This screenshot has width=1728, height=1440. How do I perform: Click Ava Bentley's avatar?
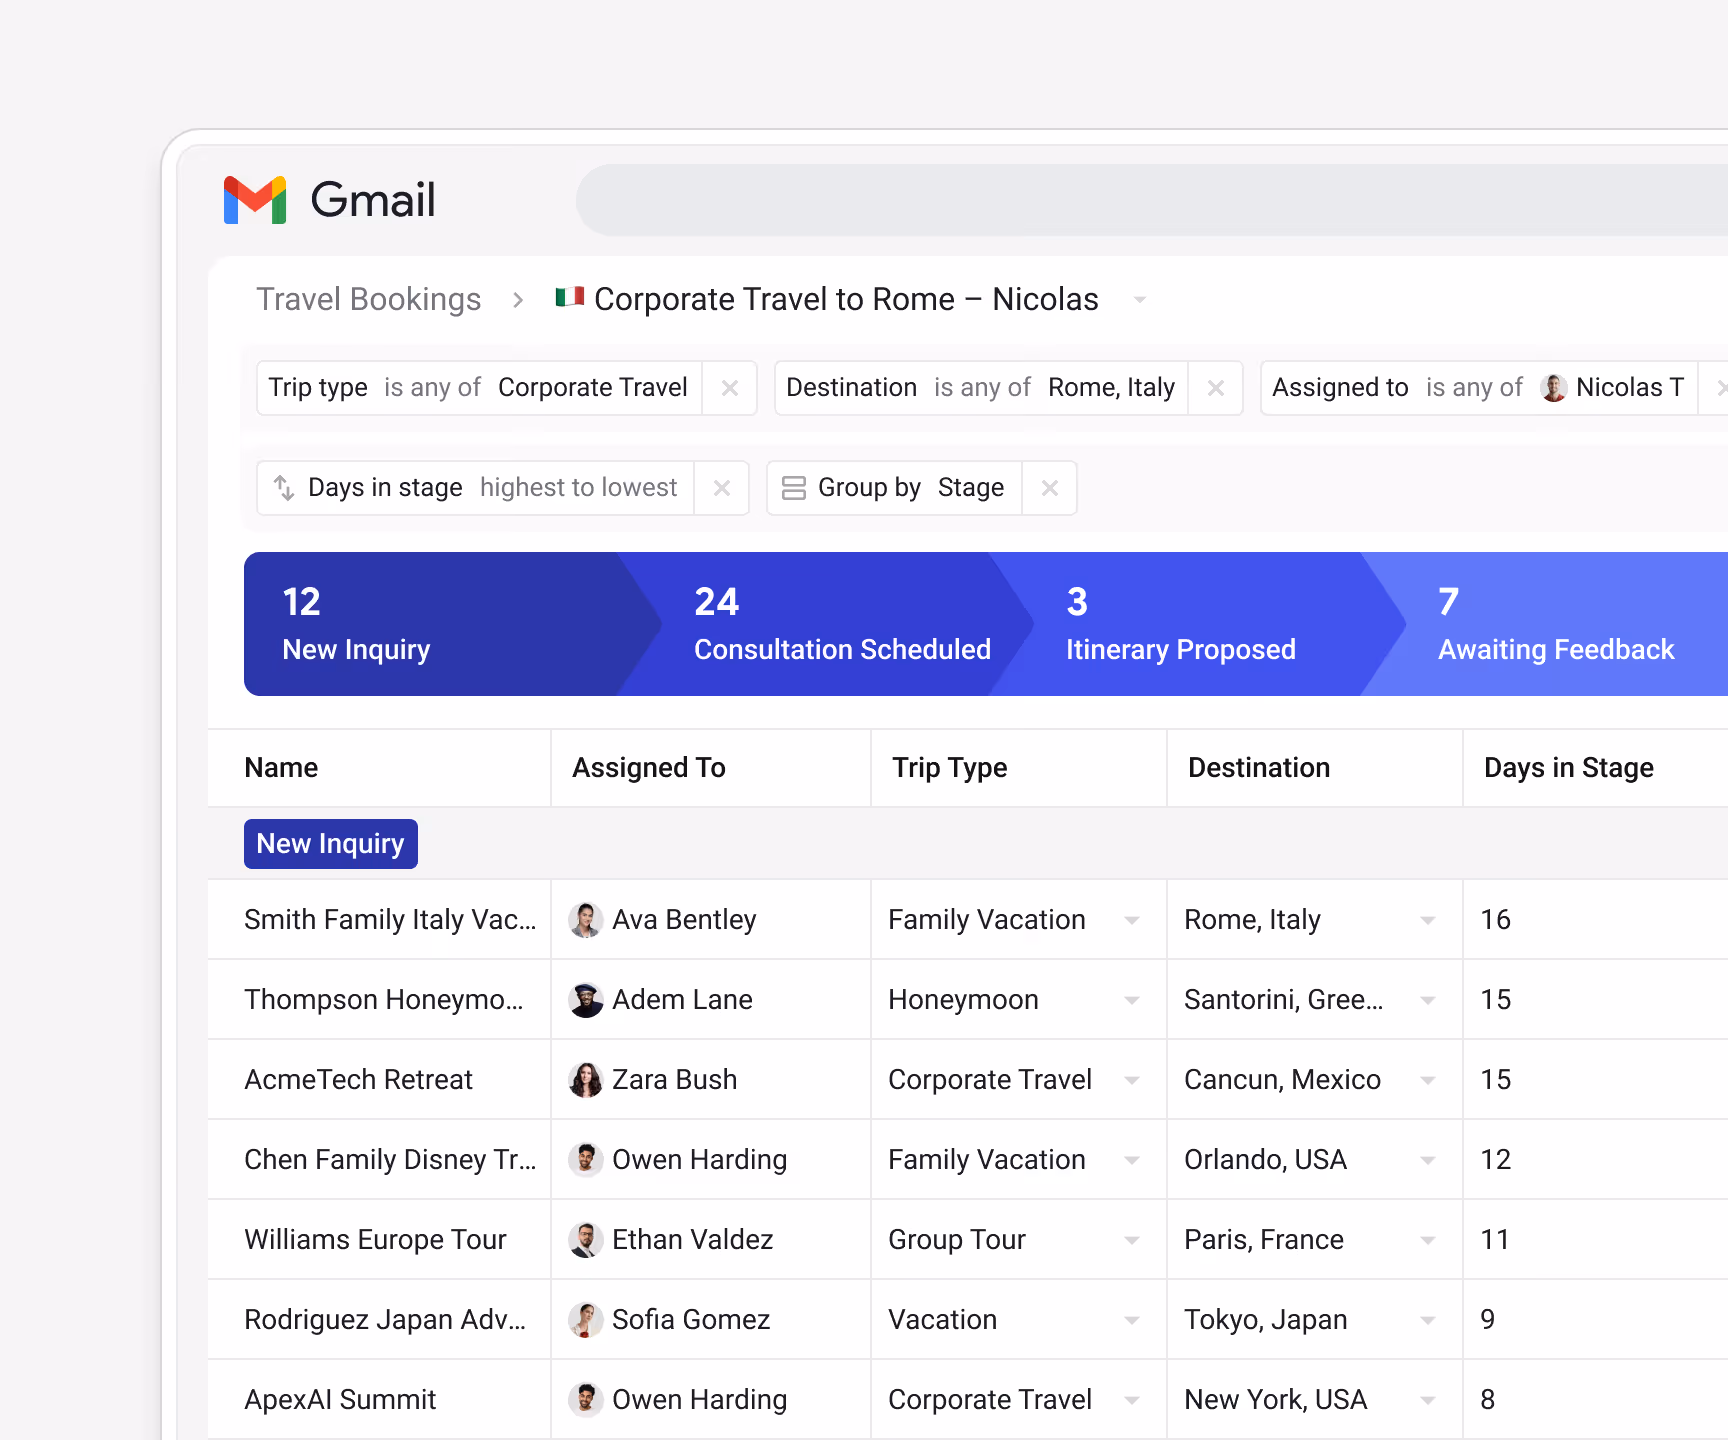coord(586,920)
